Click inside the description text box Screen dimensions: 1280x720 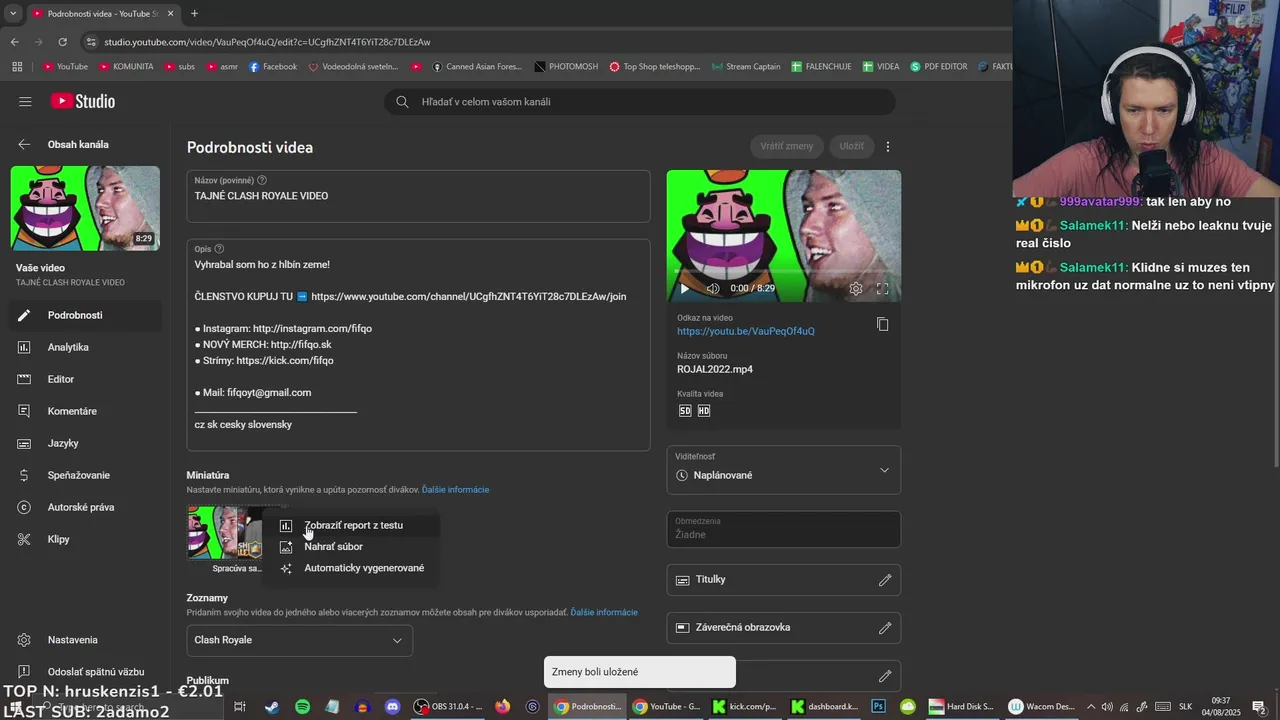pos(418,345)
